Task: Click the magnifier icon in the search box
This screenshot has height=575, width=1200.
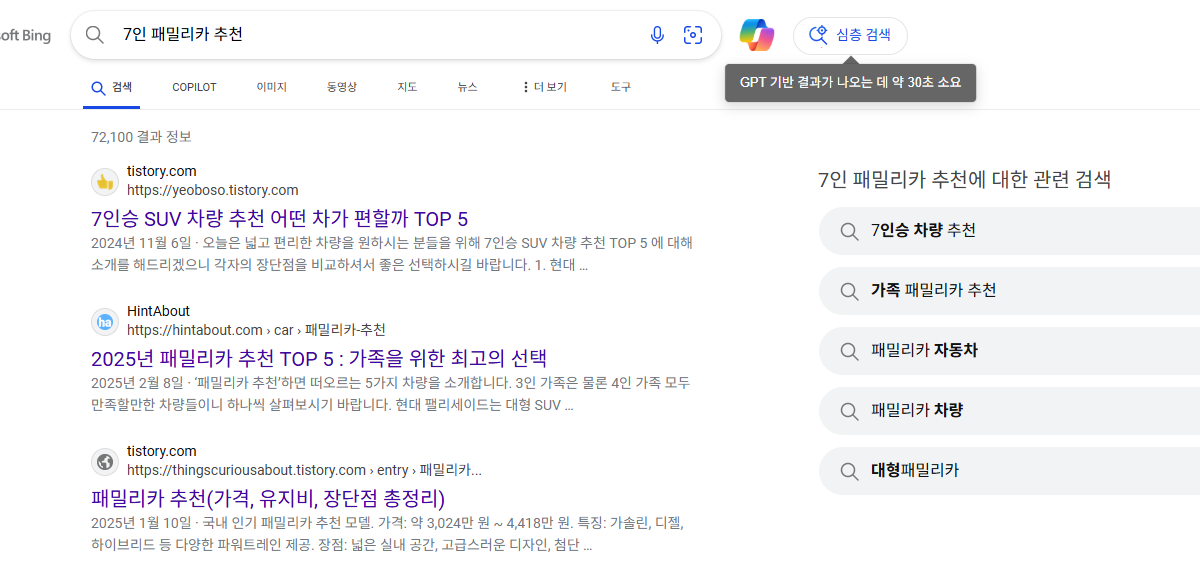Action: click(95, 35)
